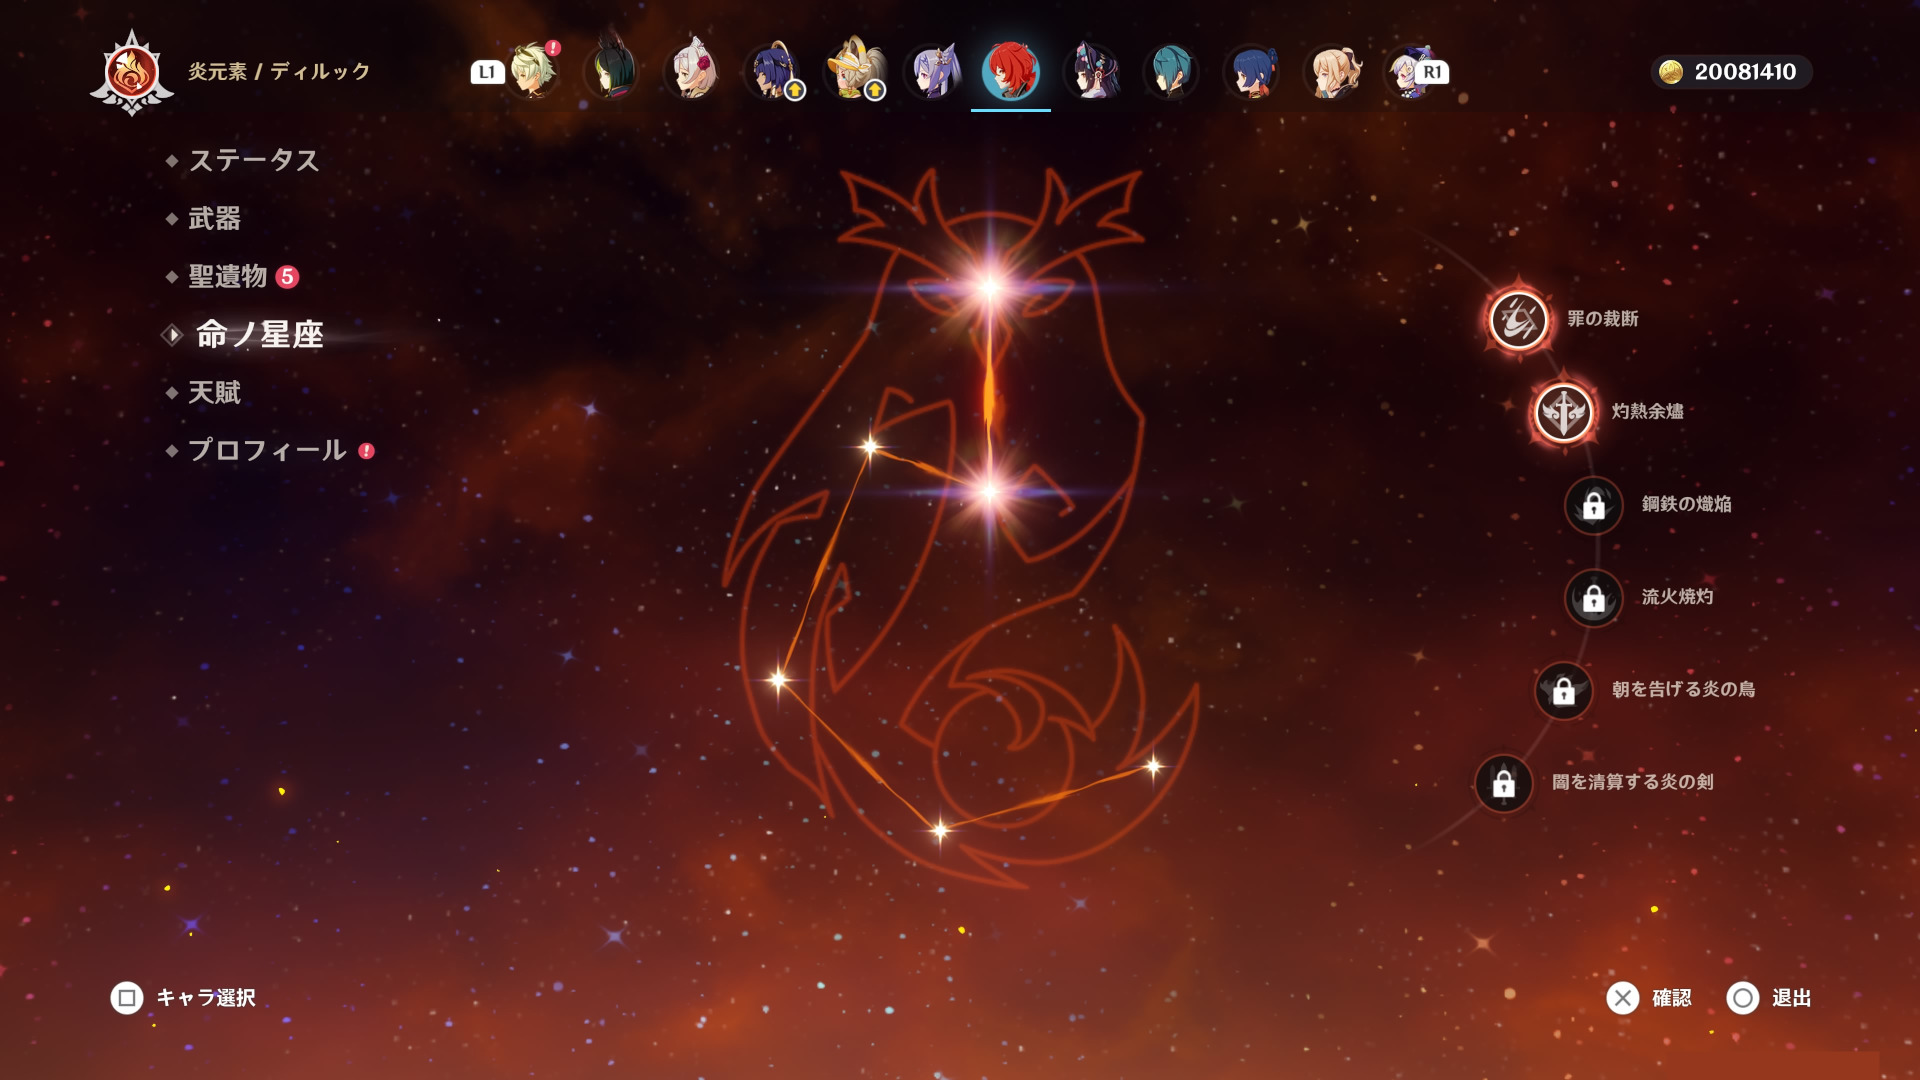The width and height of the screenshot is (1920, 1080).
Task: Click the Mora coin balance
Action: click(x=1731, y=72)
